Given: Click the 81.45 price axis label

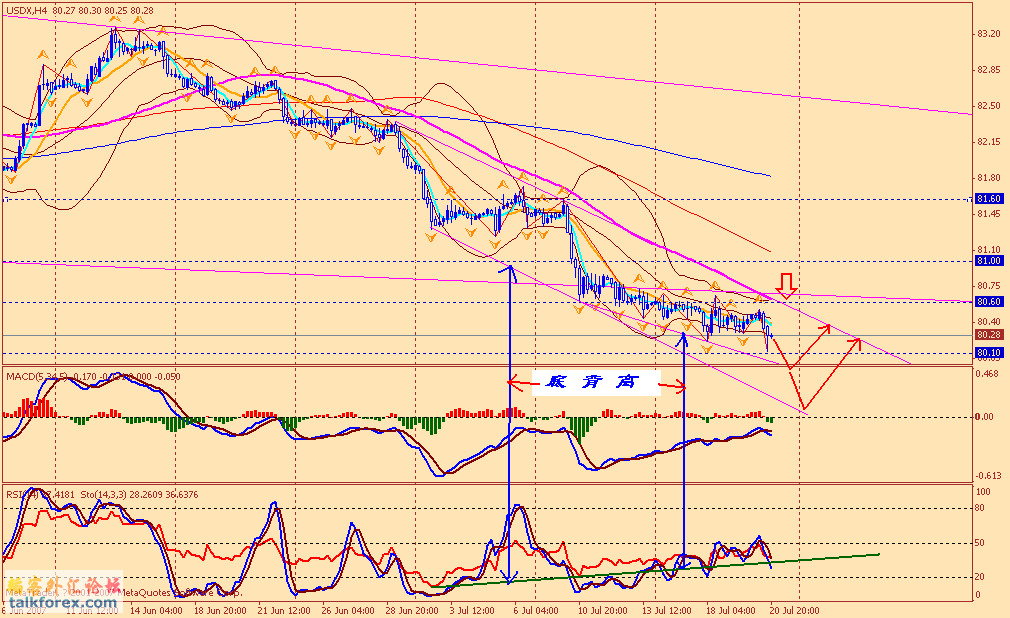Looking at the screenshot, I should 989,213.
